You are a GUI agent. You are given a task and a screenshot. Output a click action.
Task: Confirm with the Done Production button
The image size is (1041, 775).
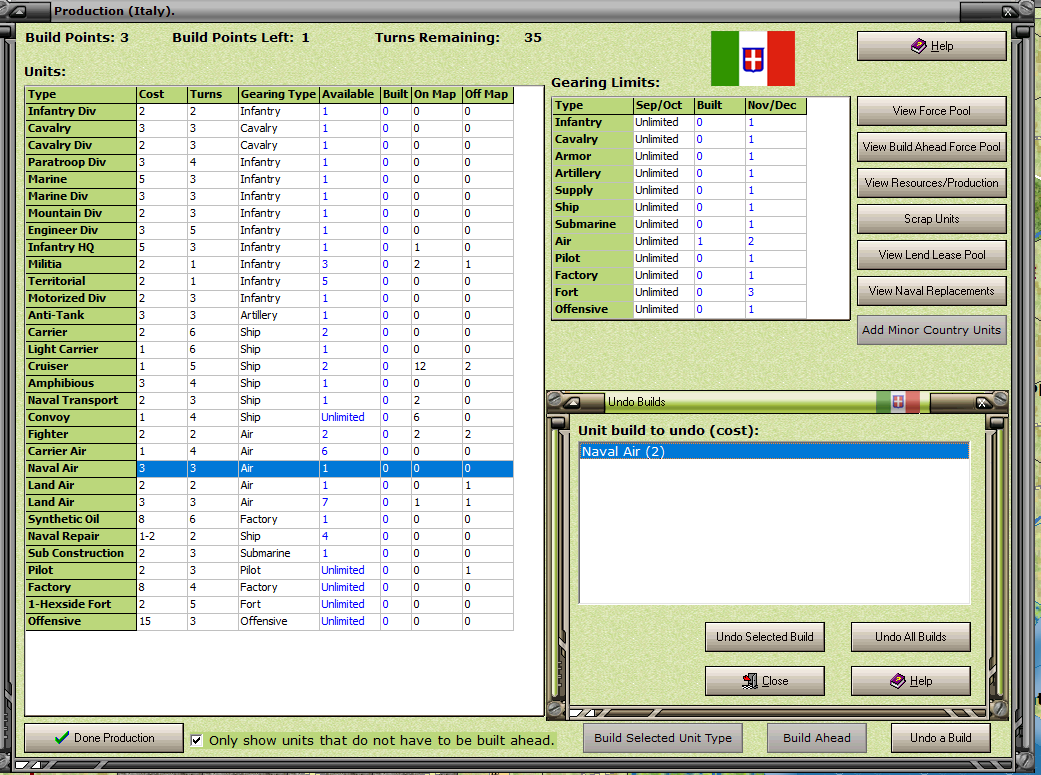pyautogui.click(x=104, y=738)
